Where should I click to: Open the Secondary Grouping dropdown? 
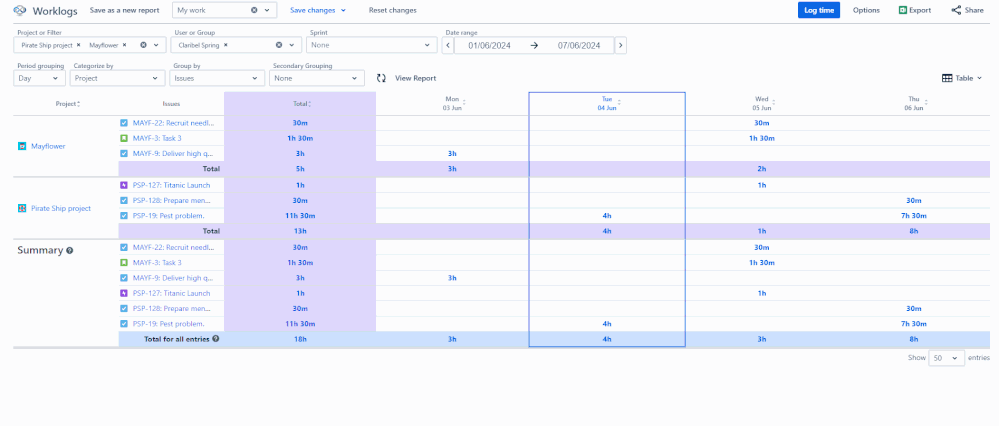(317, 78)
